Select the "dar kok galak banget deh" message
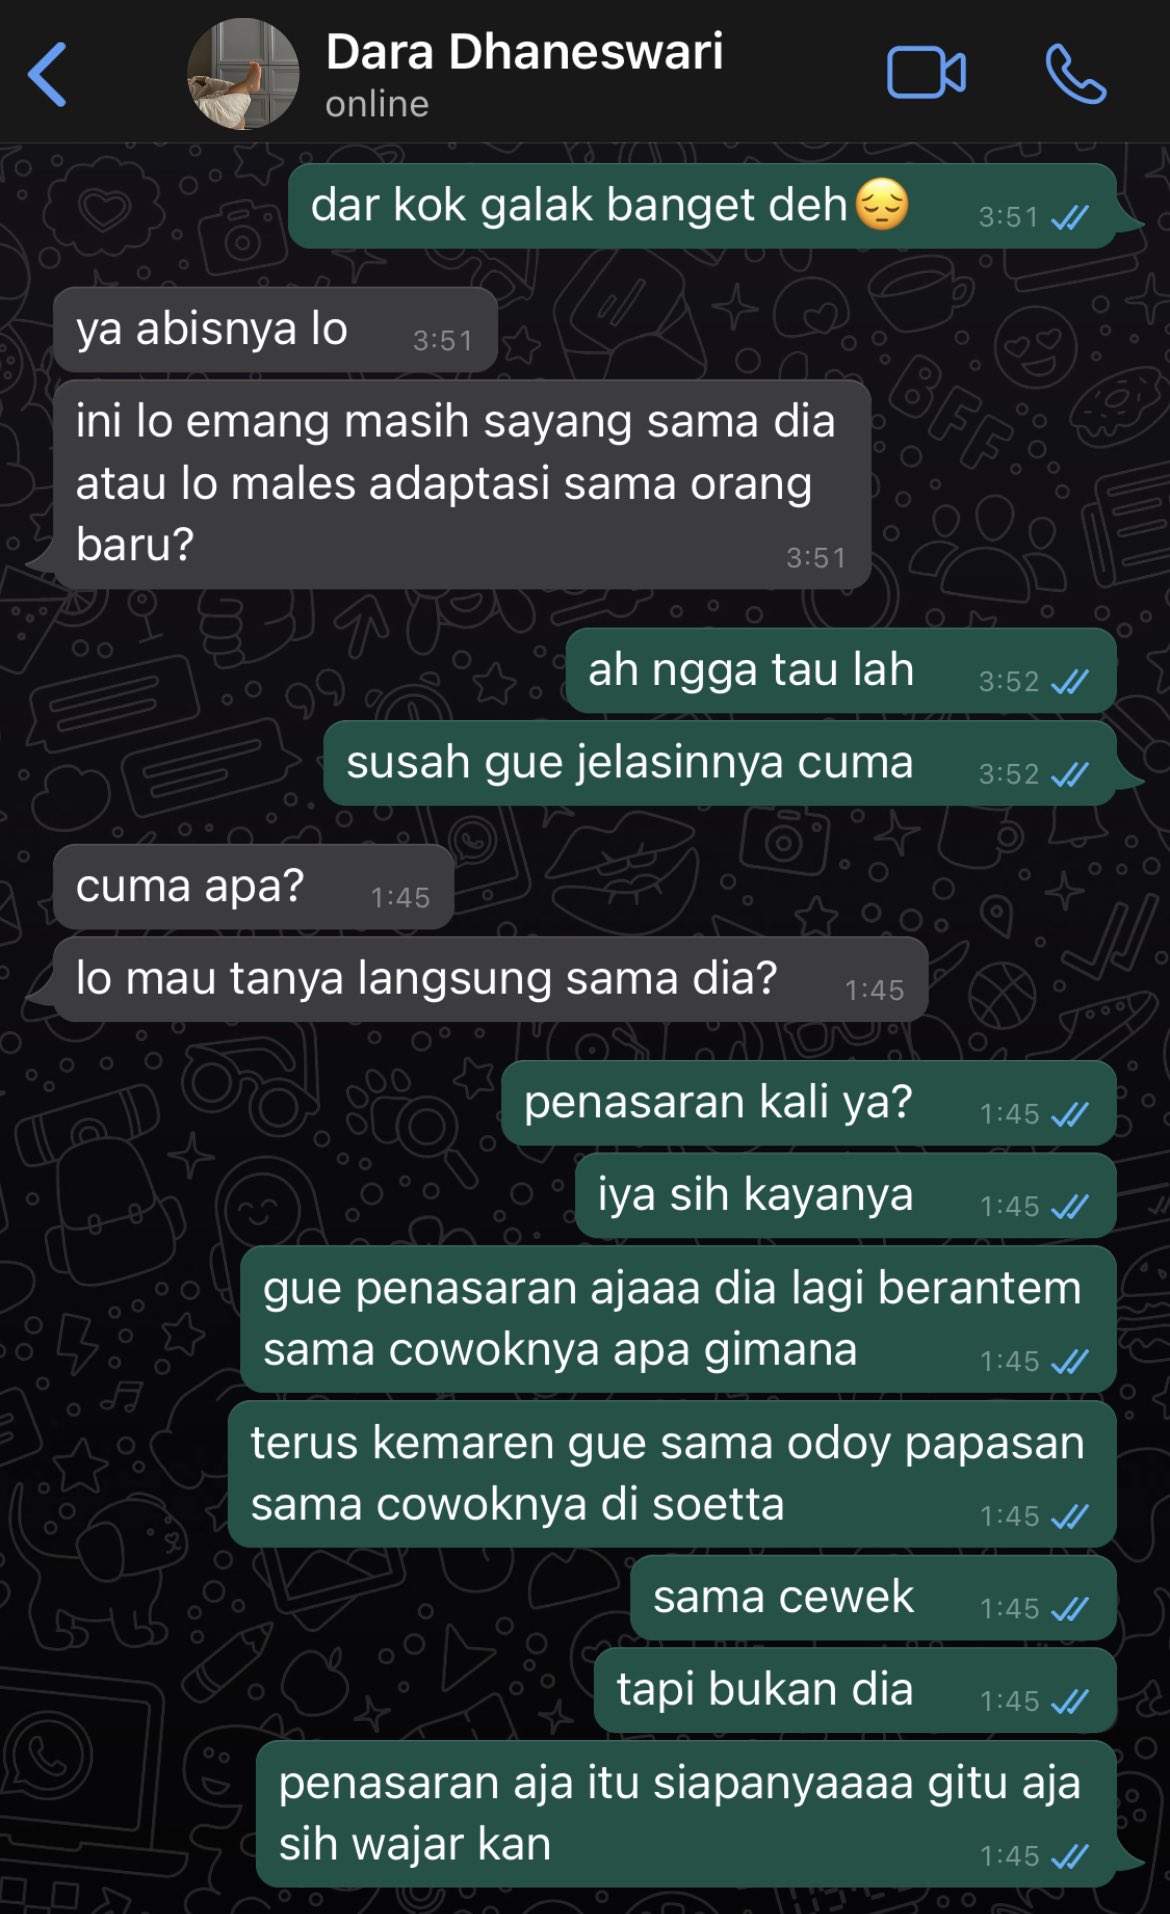This screenshot has height=1914, width=1170. (x=702, y=206)
